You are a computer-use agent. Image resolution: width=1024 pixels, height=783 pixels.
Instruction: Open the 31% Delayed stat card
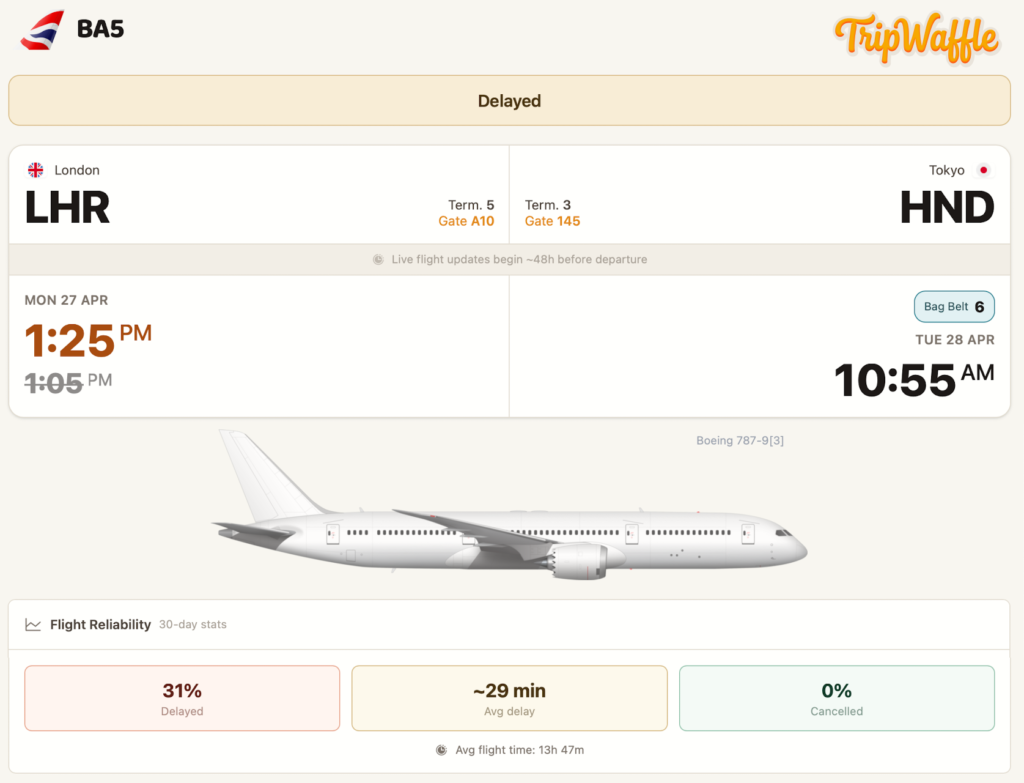click(182, 698)
